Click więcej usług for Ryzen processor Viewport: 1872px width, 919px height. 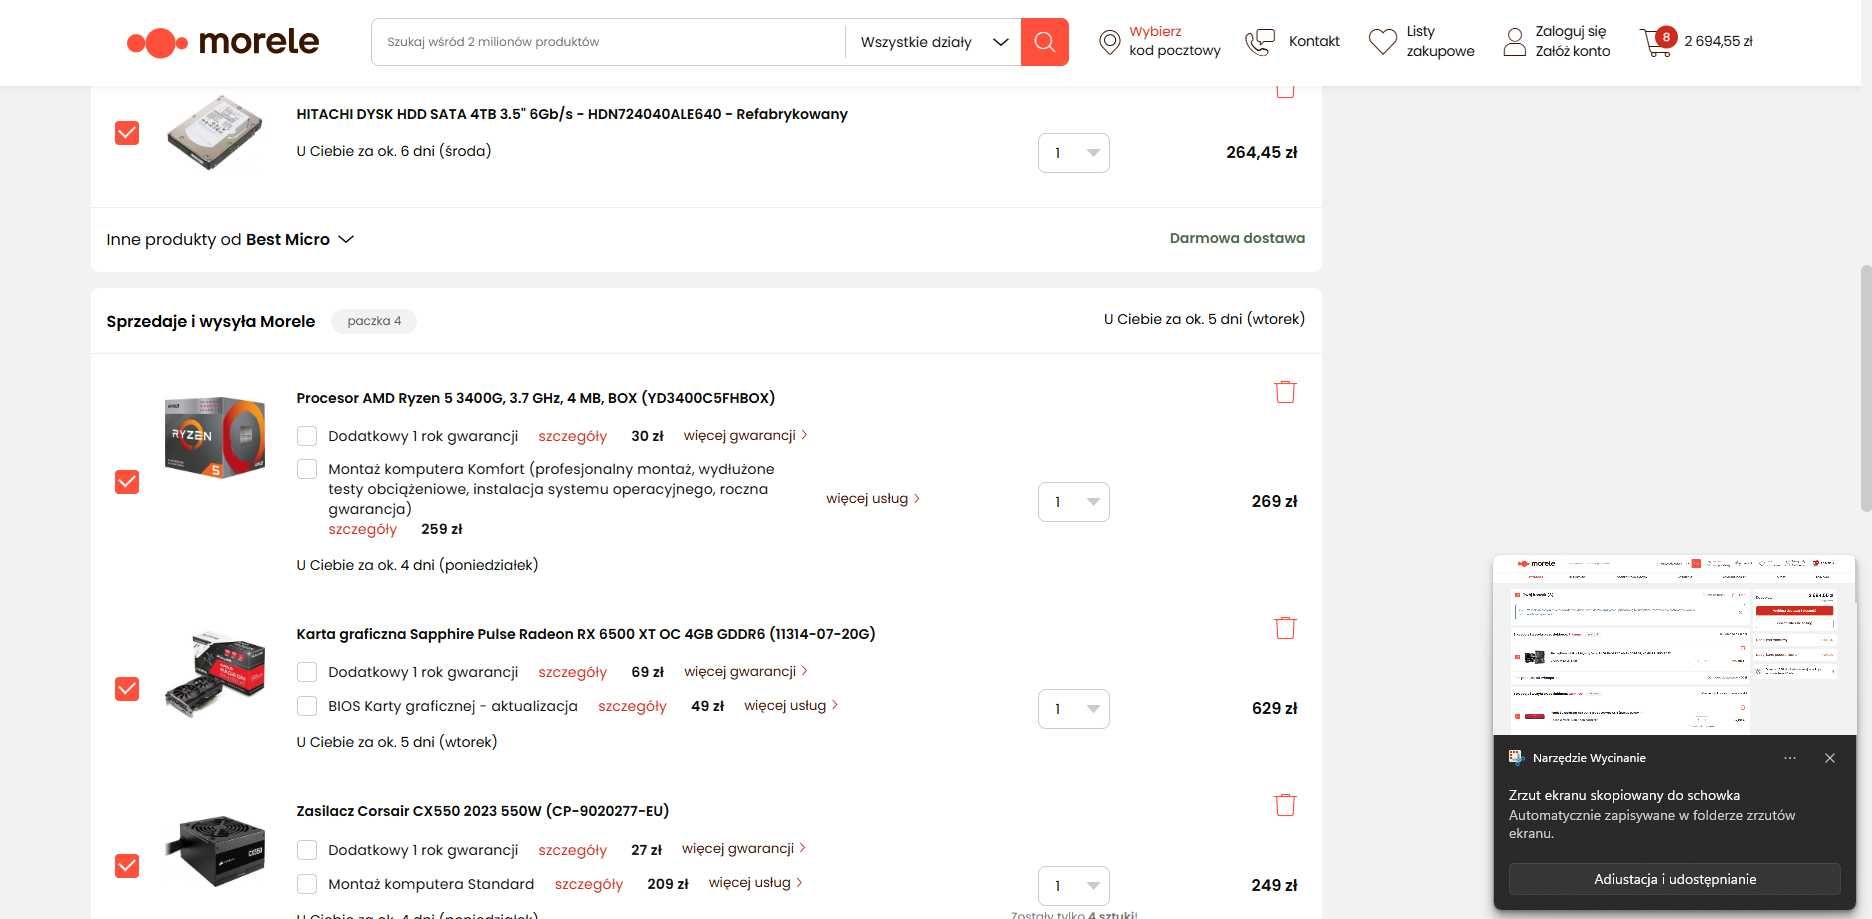[x=872, y=498]
